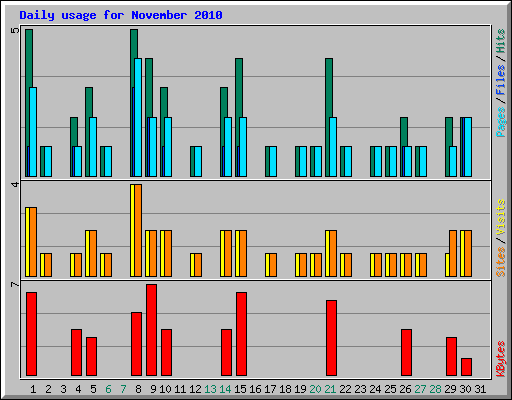This screenshot has height=400, width=512.
Task: Click day label "31" on x-axis
Action: pos(480,389)
